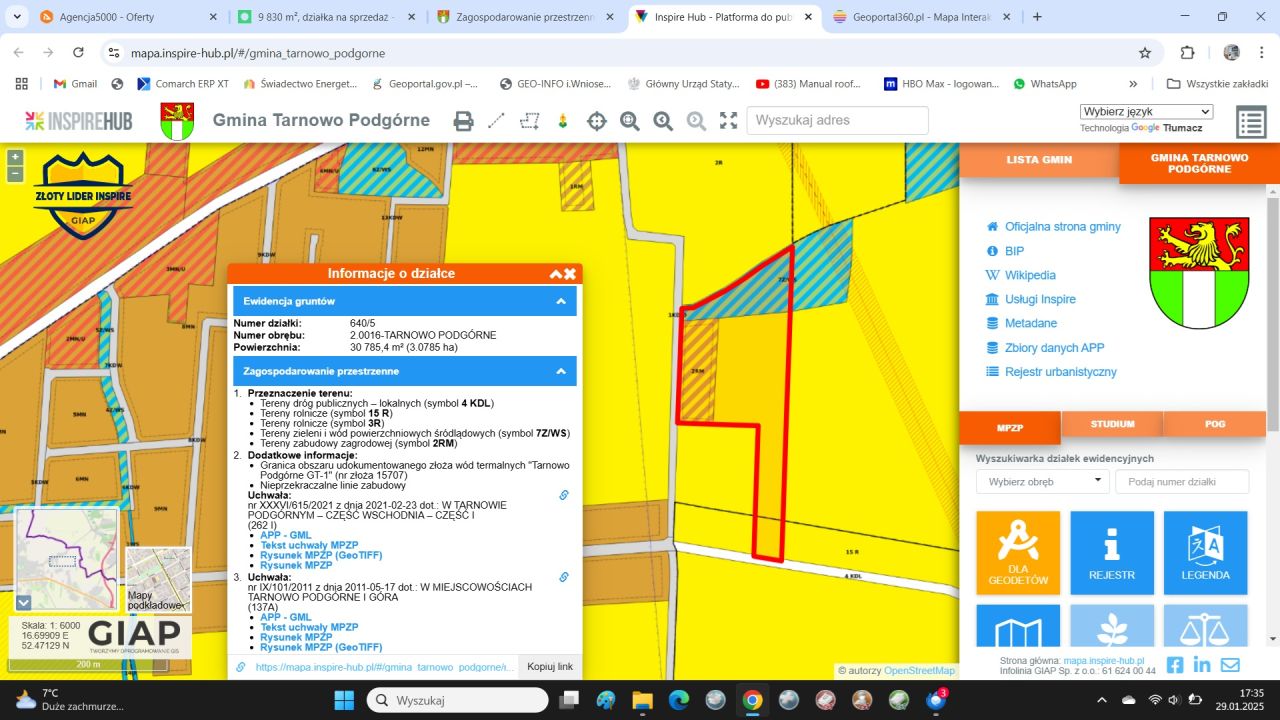This screenshot has height=720, width=1280.
Task: Click the OpenStreetMap attribution link
Action: click(x=919, y=671)
